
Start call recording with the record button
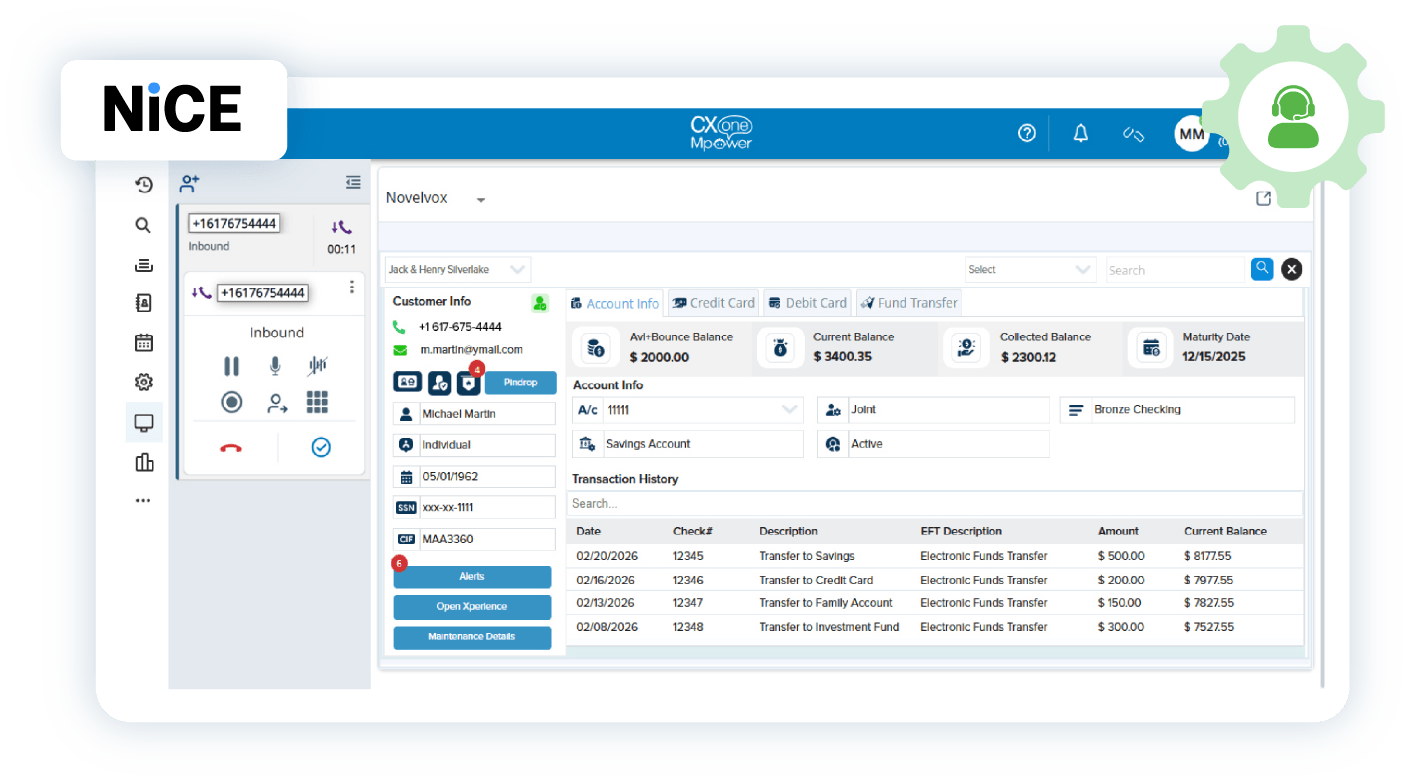pyautogui.click(x=232, y=402)
